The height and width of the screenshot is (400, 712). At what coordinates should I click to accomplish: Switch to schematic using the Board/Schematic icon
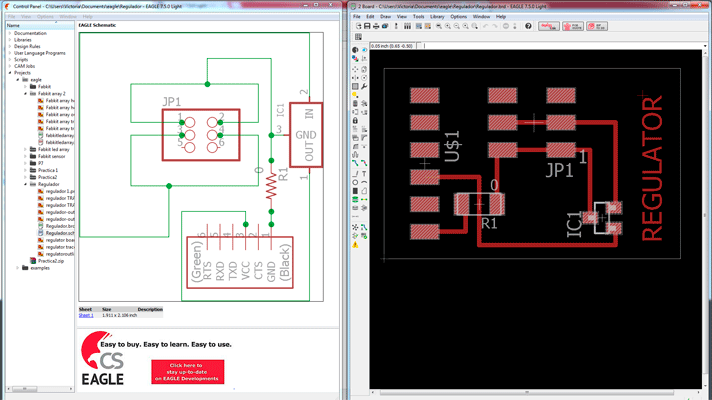(x=396, y=26)
